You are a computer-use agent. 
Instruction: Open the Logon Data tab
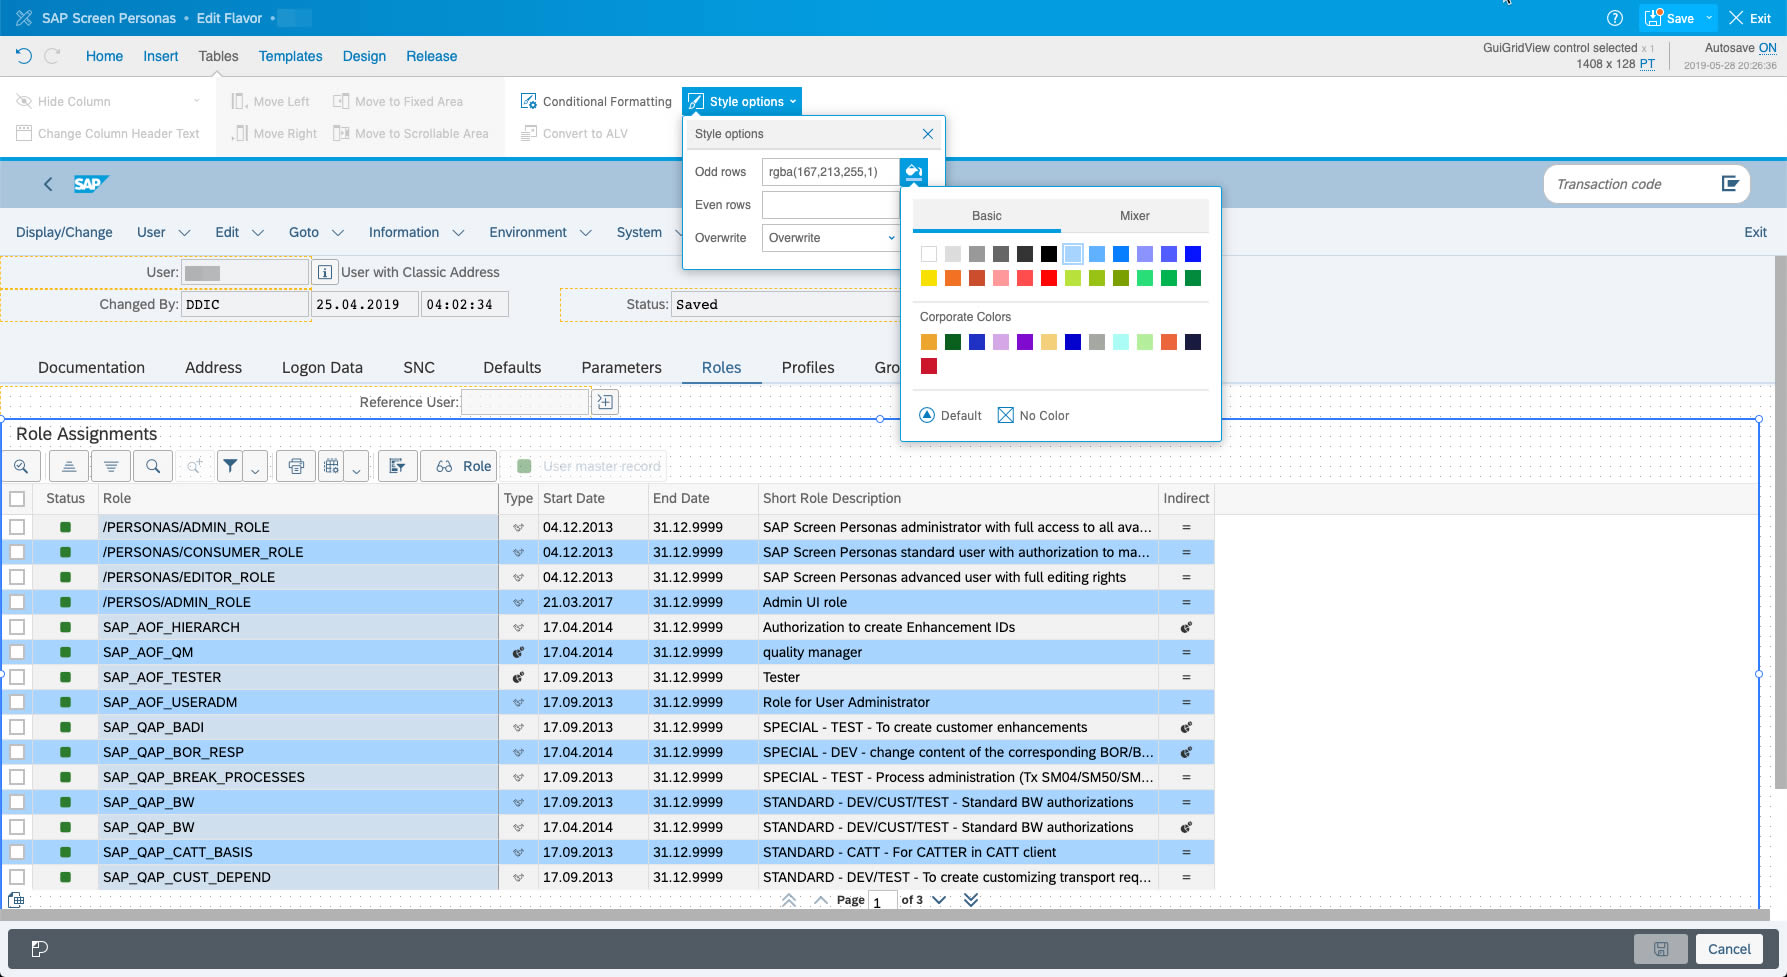(322, 367)
